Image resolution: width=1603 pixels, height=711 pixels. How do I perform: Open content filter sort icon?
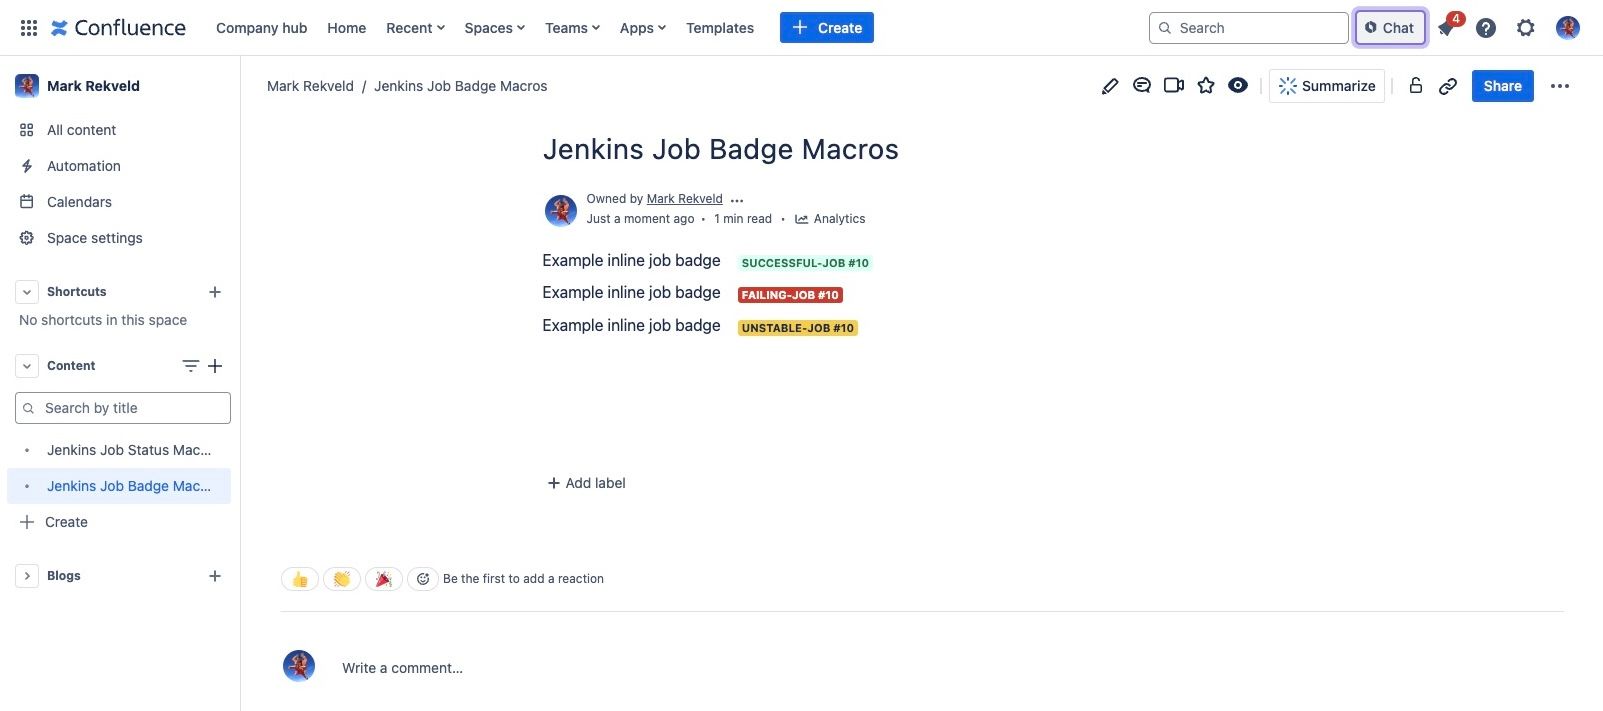(190, 366)
